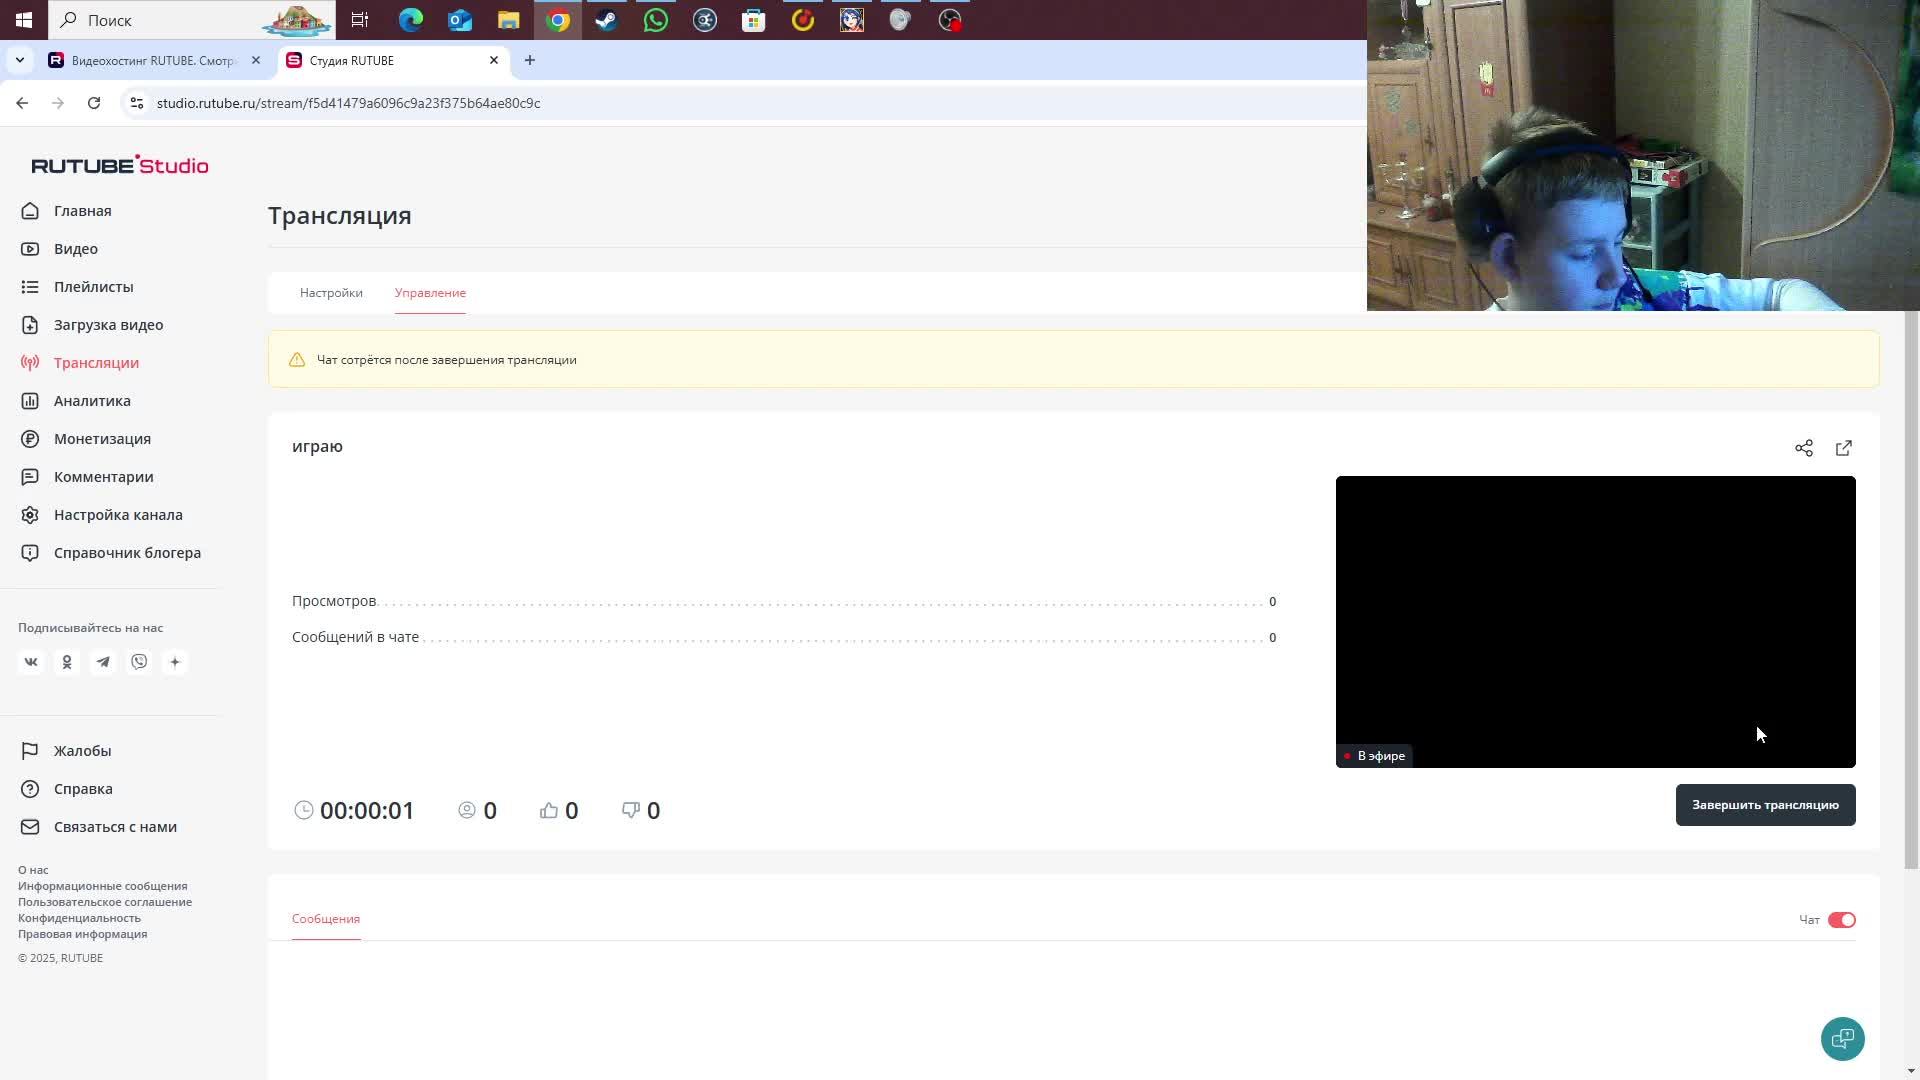Click the Трансляции broadcast icon
The height and width of the screenshot is (1080, 1920).
click(30, 363)
